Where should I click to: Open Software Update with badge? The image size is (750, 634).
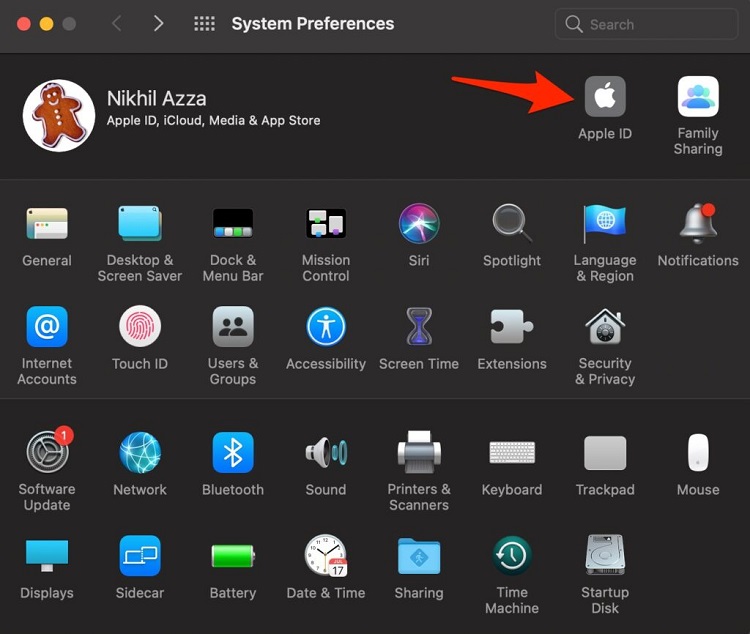pos(47,453)
